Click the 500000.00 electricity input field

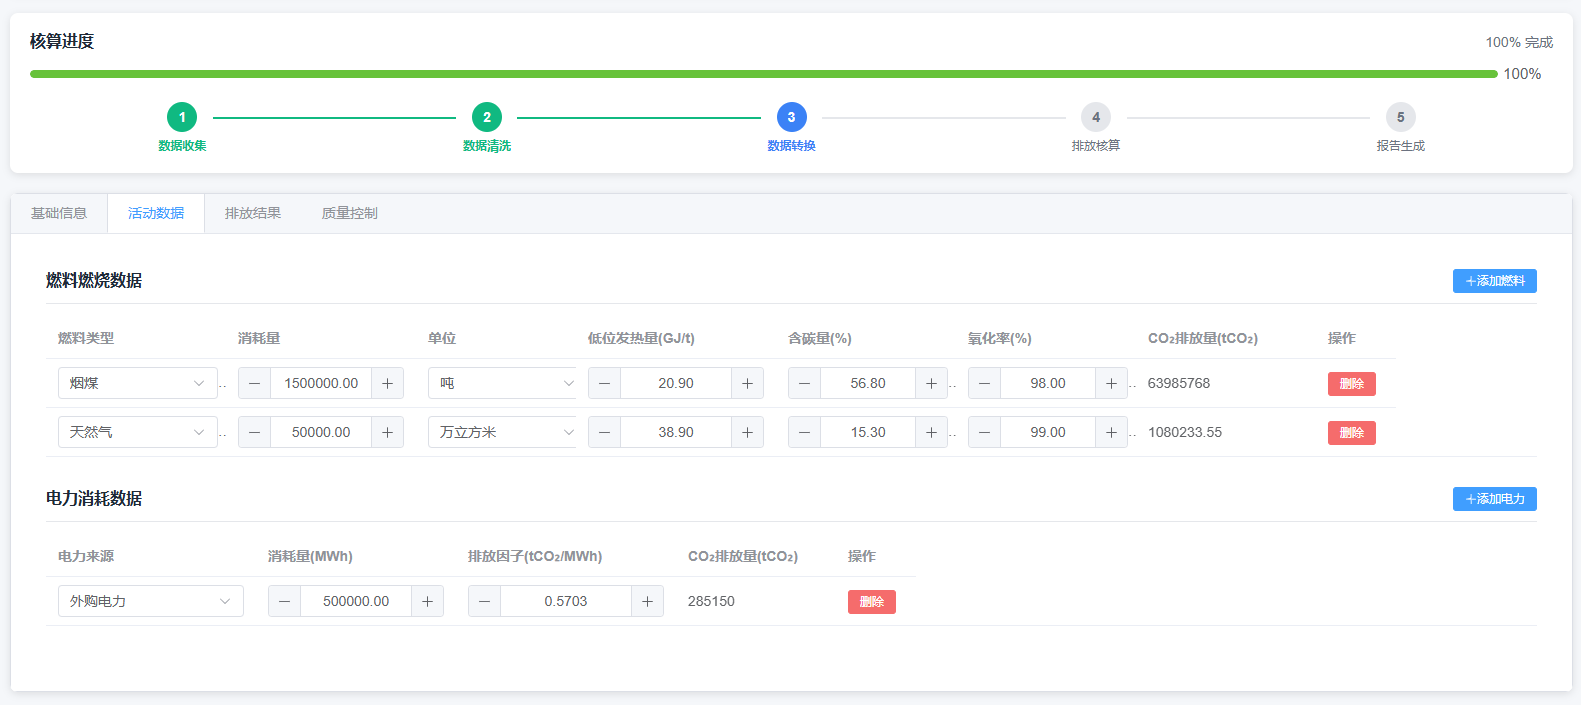(356, 601)
